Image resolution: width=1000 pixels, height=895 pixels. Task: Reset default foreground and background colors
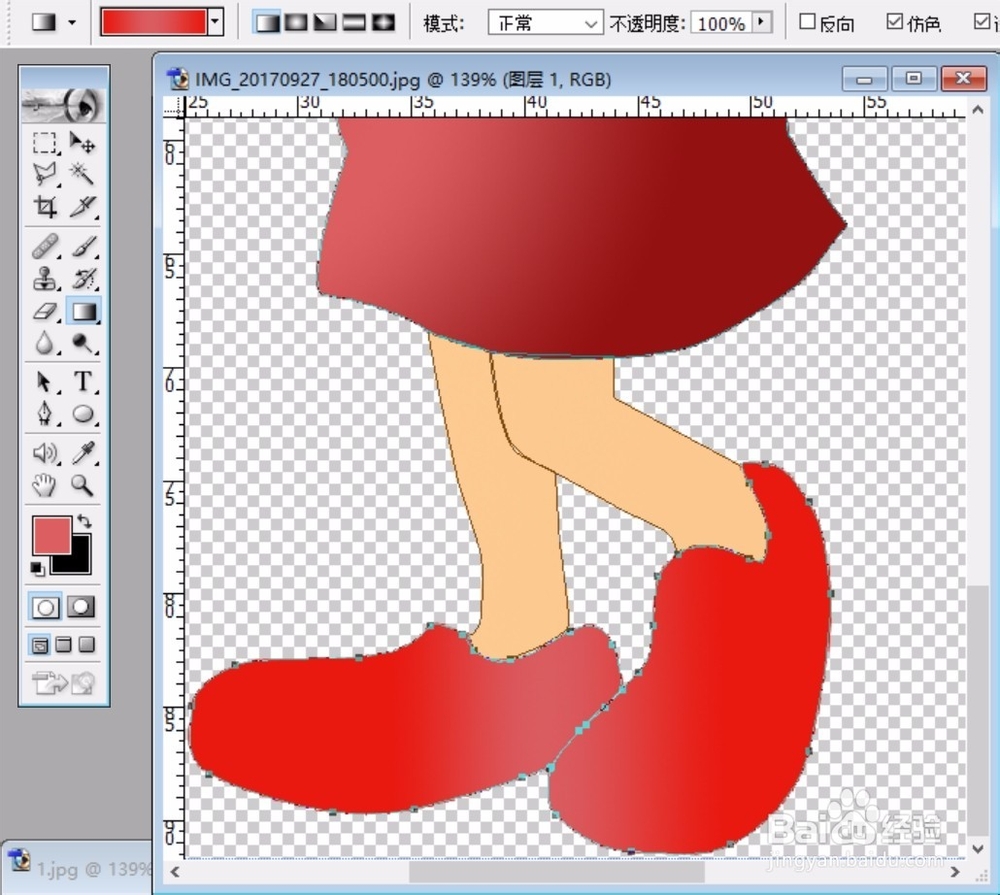point(37,568)
